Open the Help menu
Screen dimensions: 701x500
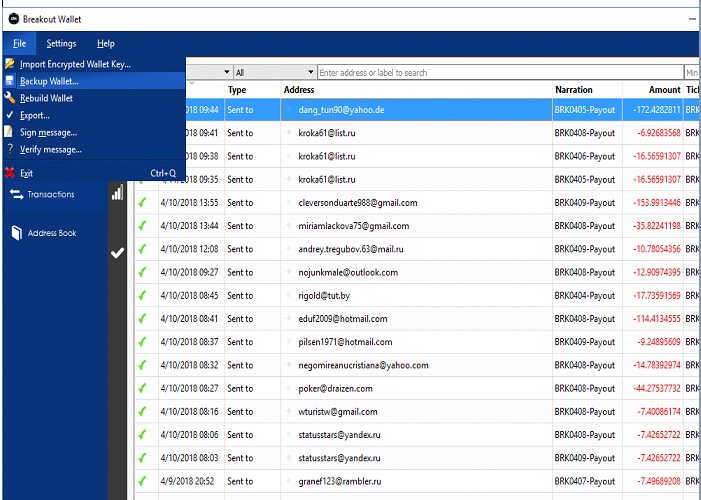106,43
